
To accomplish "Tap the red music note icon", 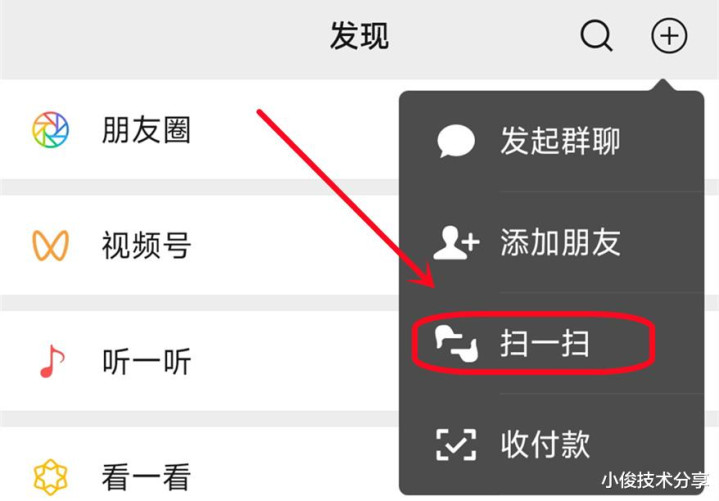I will pos(52,361).
